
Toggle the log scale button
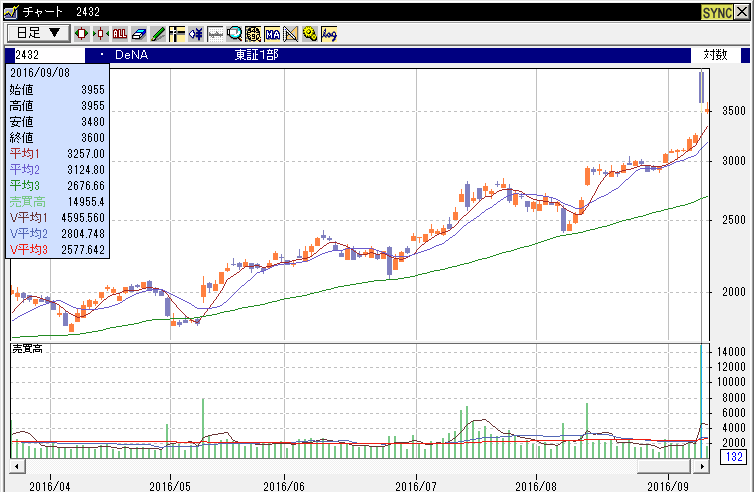point(329,33)
